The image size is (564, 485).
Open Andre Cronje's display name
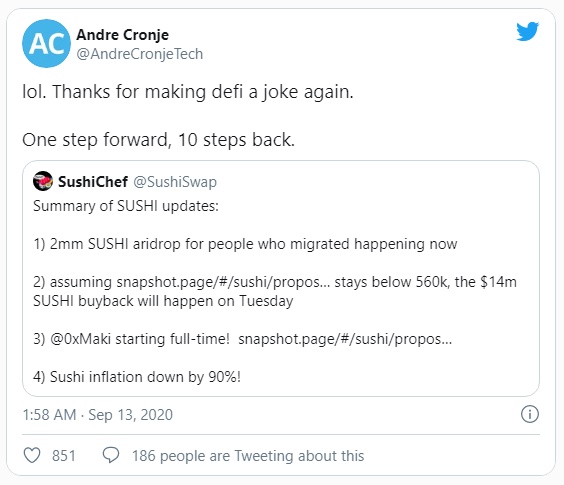122,35
